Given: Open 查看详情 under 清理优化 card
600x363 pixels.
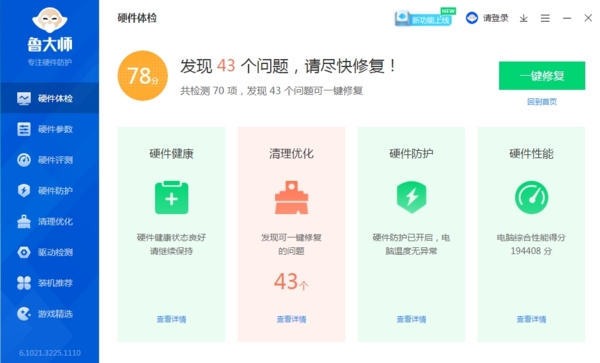Looking at the screenshot, I should 292,319.
